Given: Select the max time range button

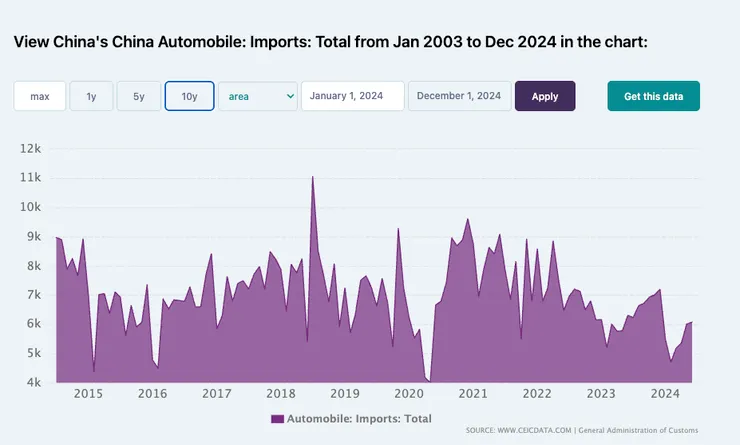Looking at the screenshot, I should tap(40, 96).
